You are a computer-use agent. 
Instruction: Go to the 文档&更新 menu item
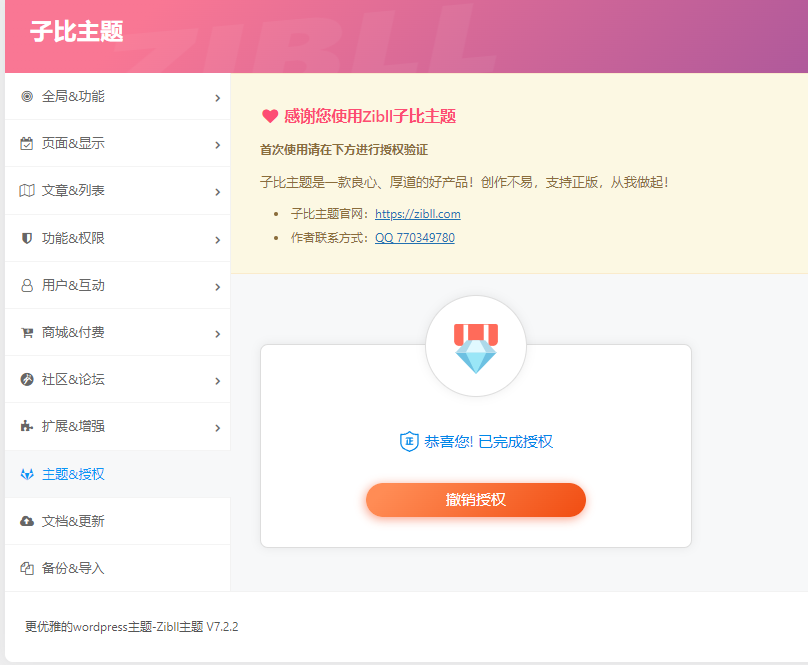117,521
